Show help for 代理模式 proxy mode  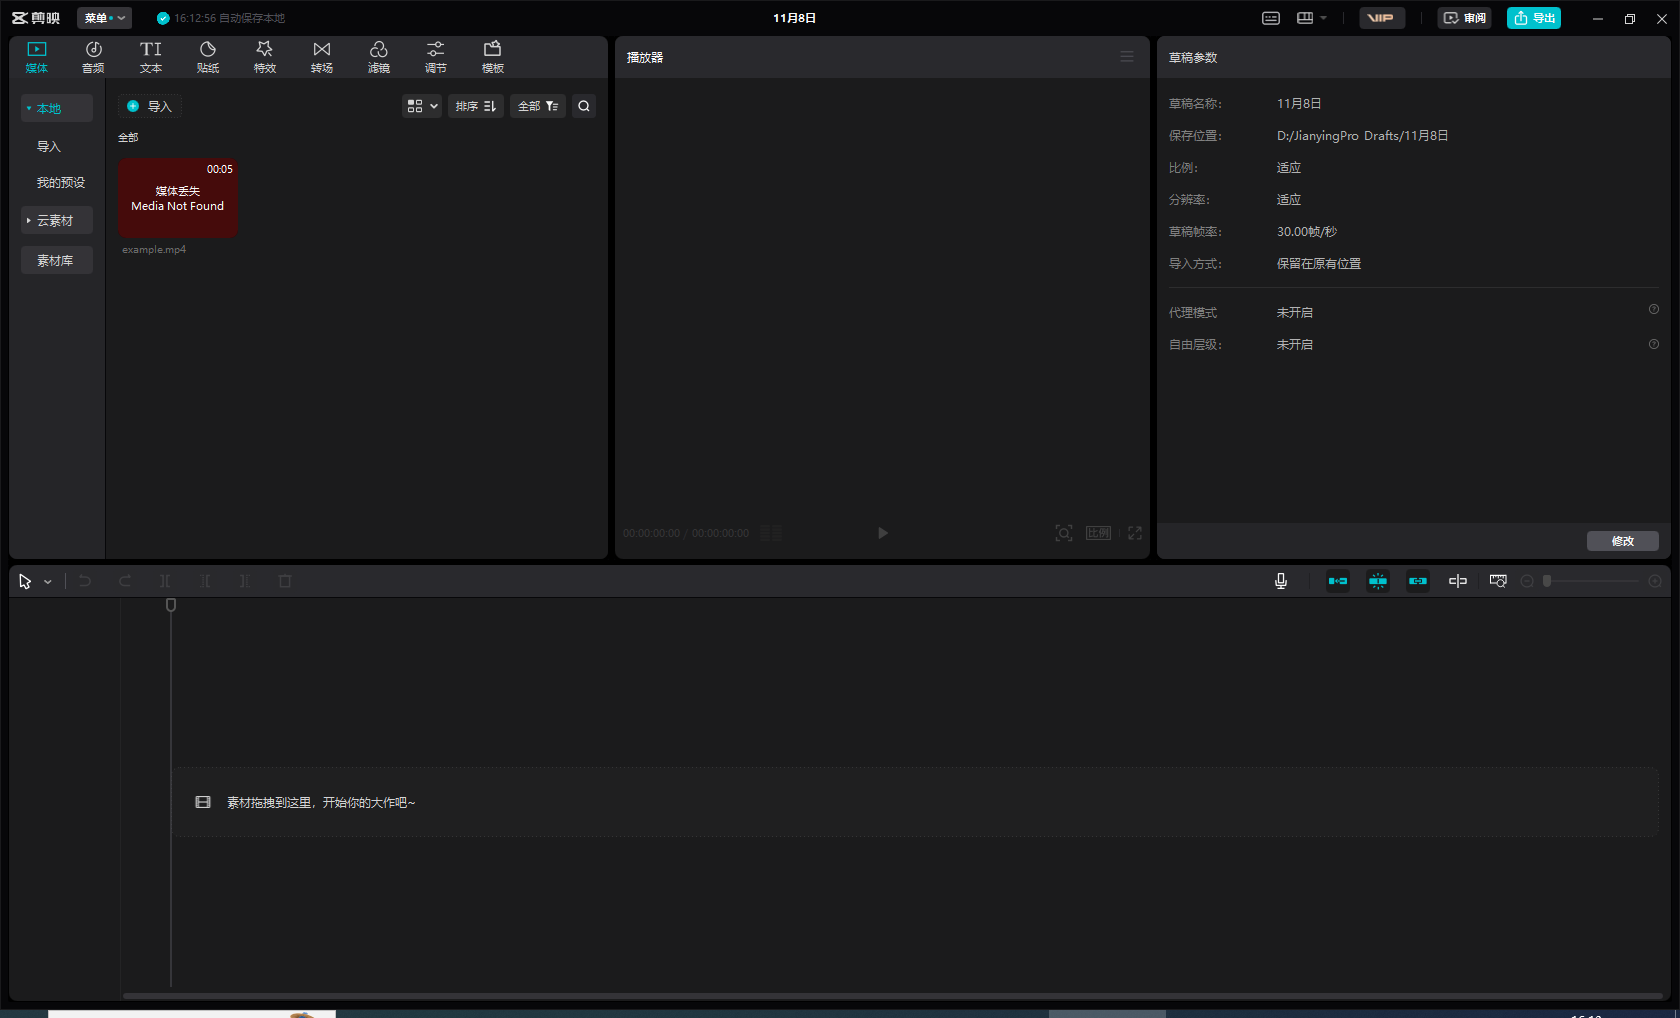pos(1654,309)
